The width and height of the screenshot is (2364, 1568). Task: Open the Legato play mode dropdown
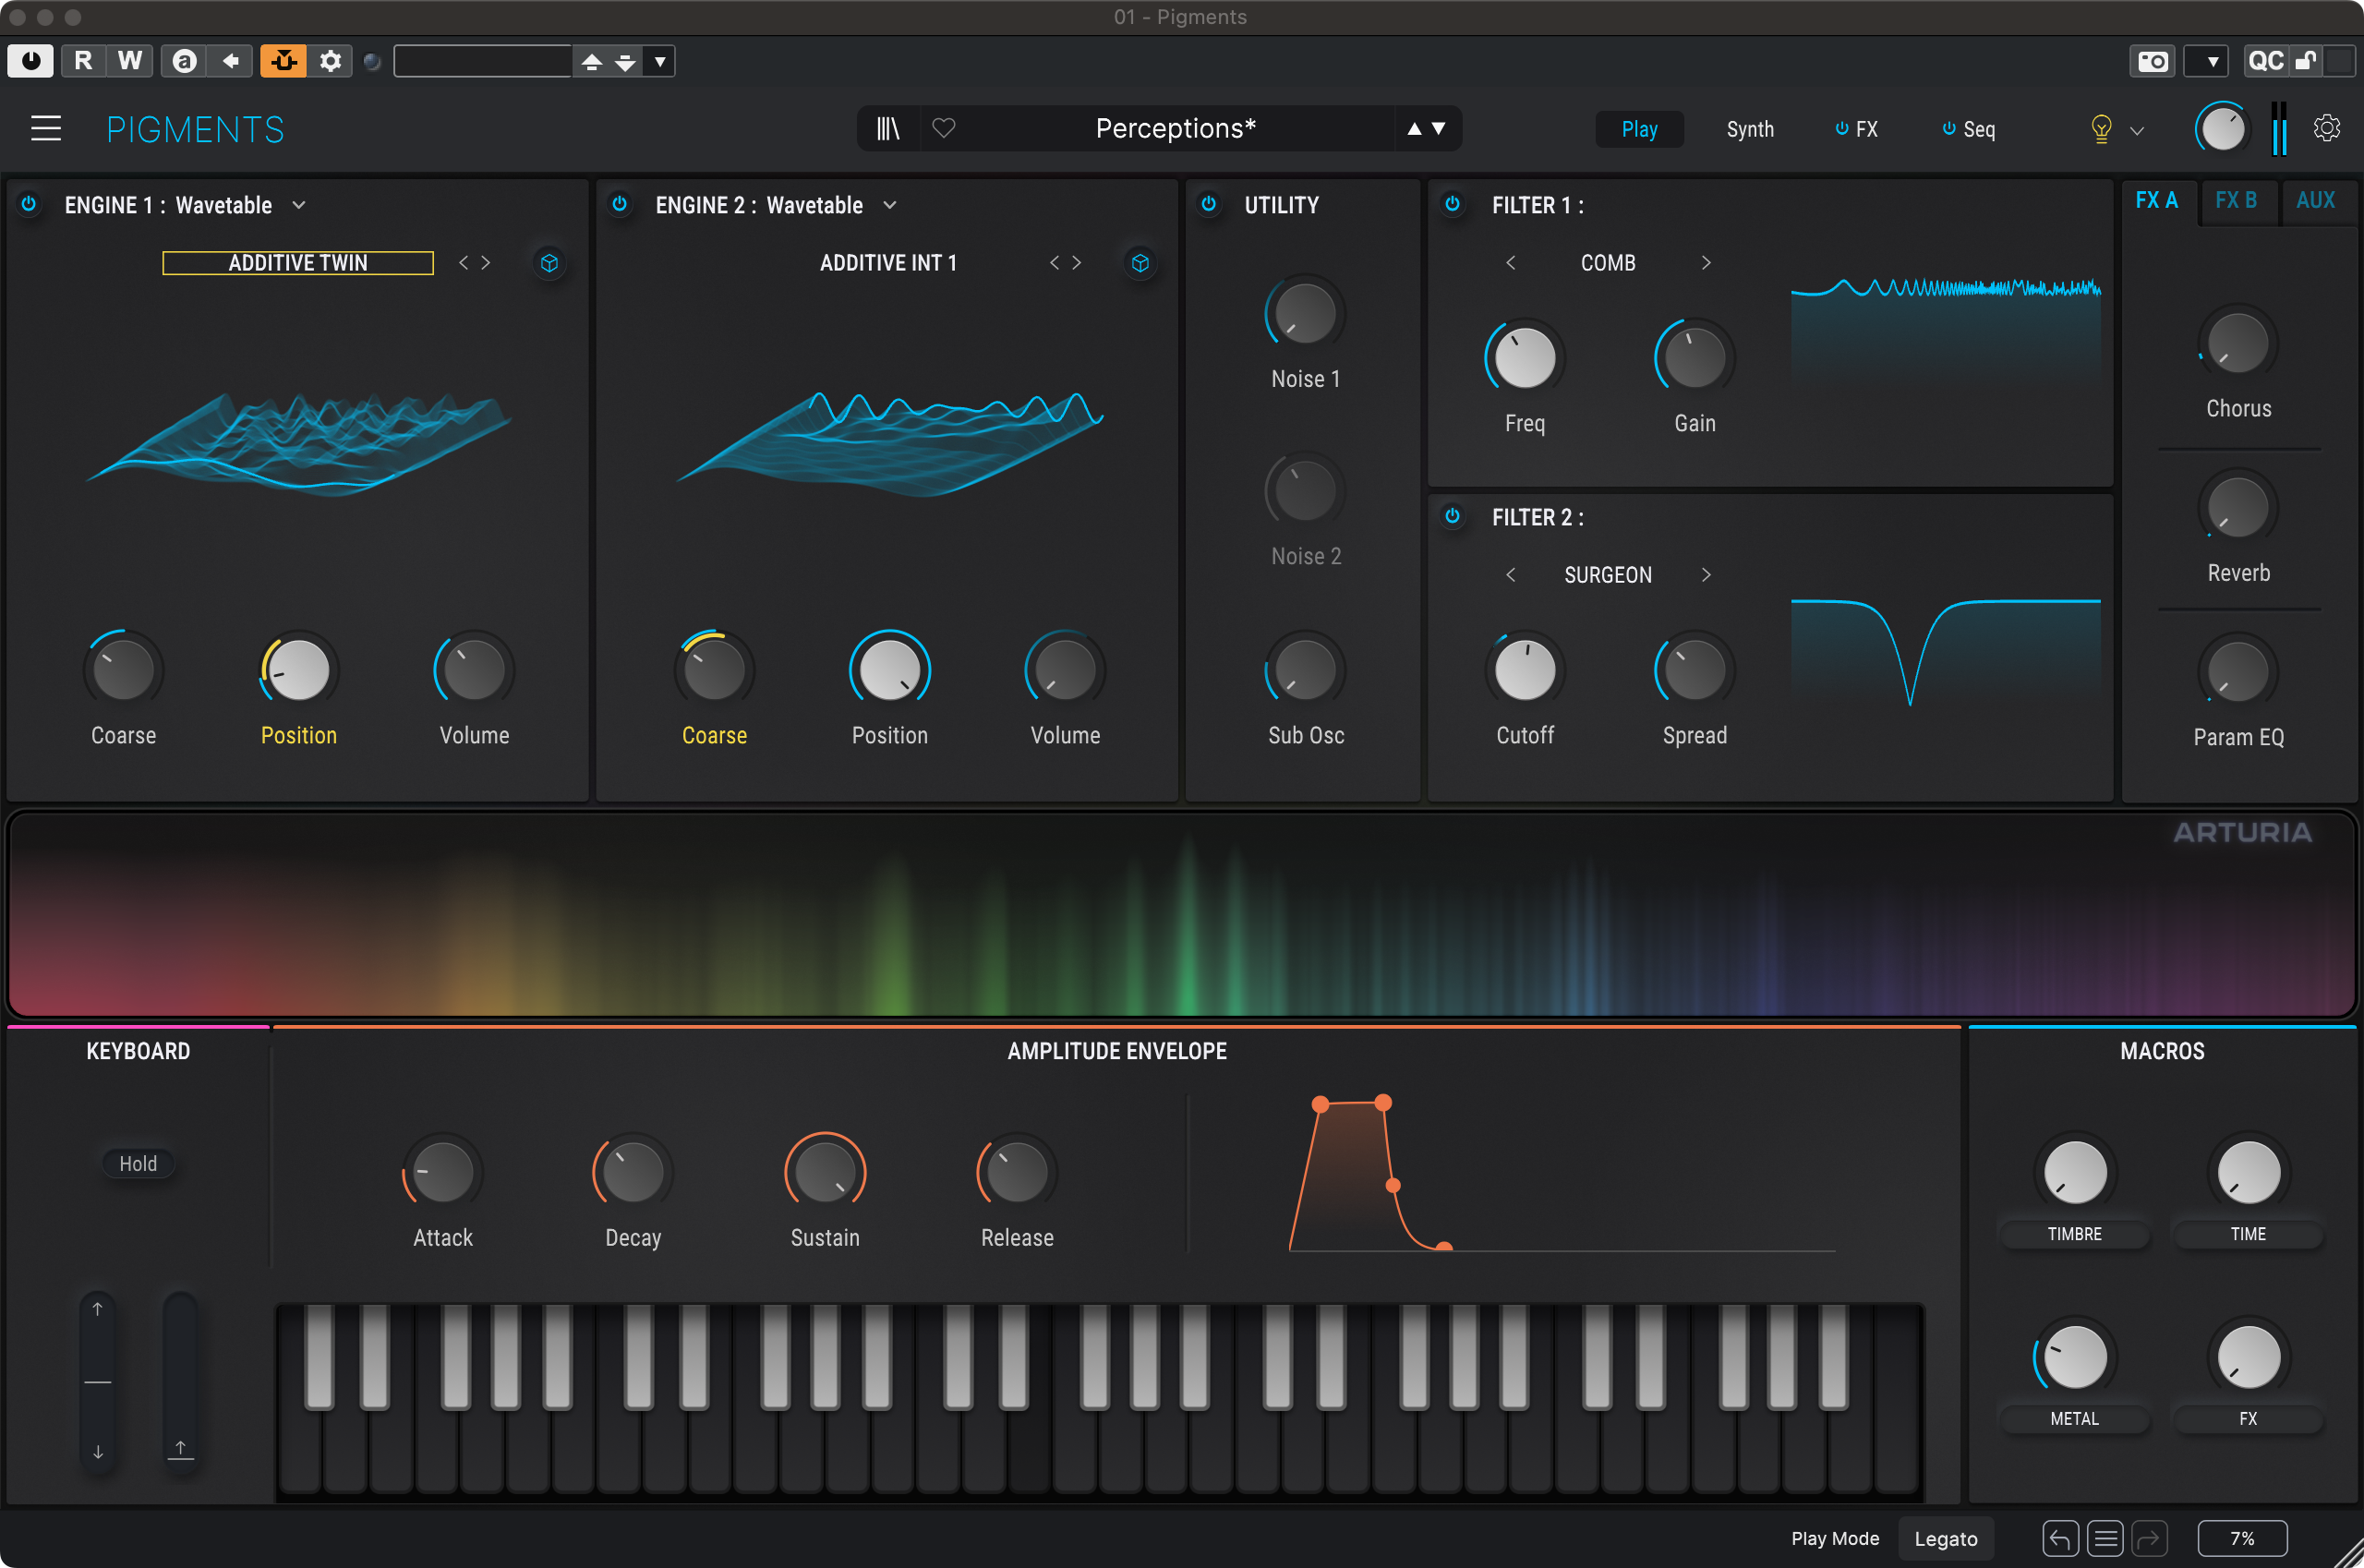(1945, 1539)
